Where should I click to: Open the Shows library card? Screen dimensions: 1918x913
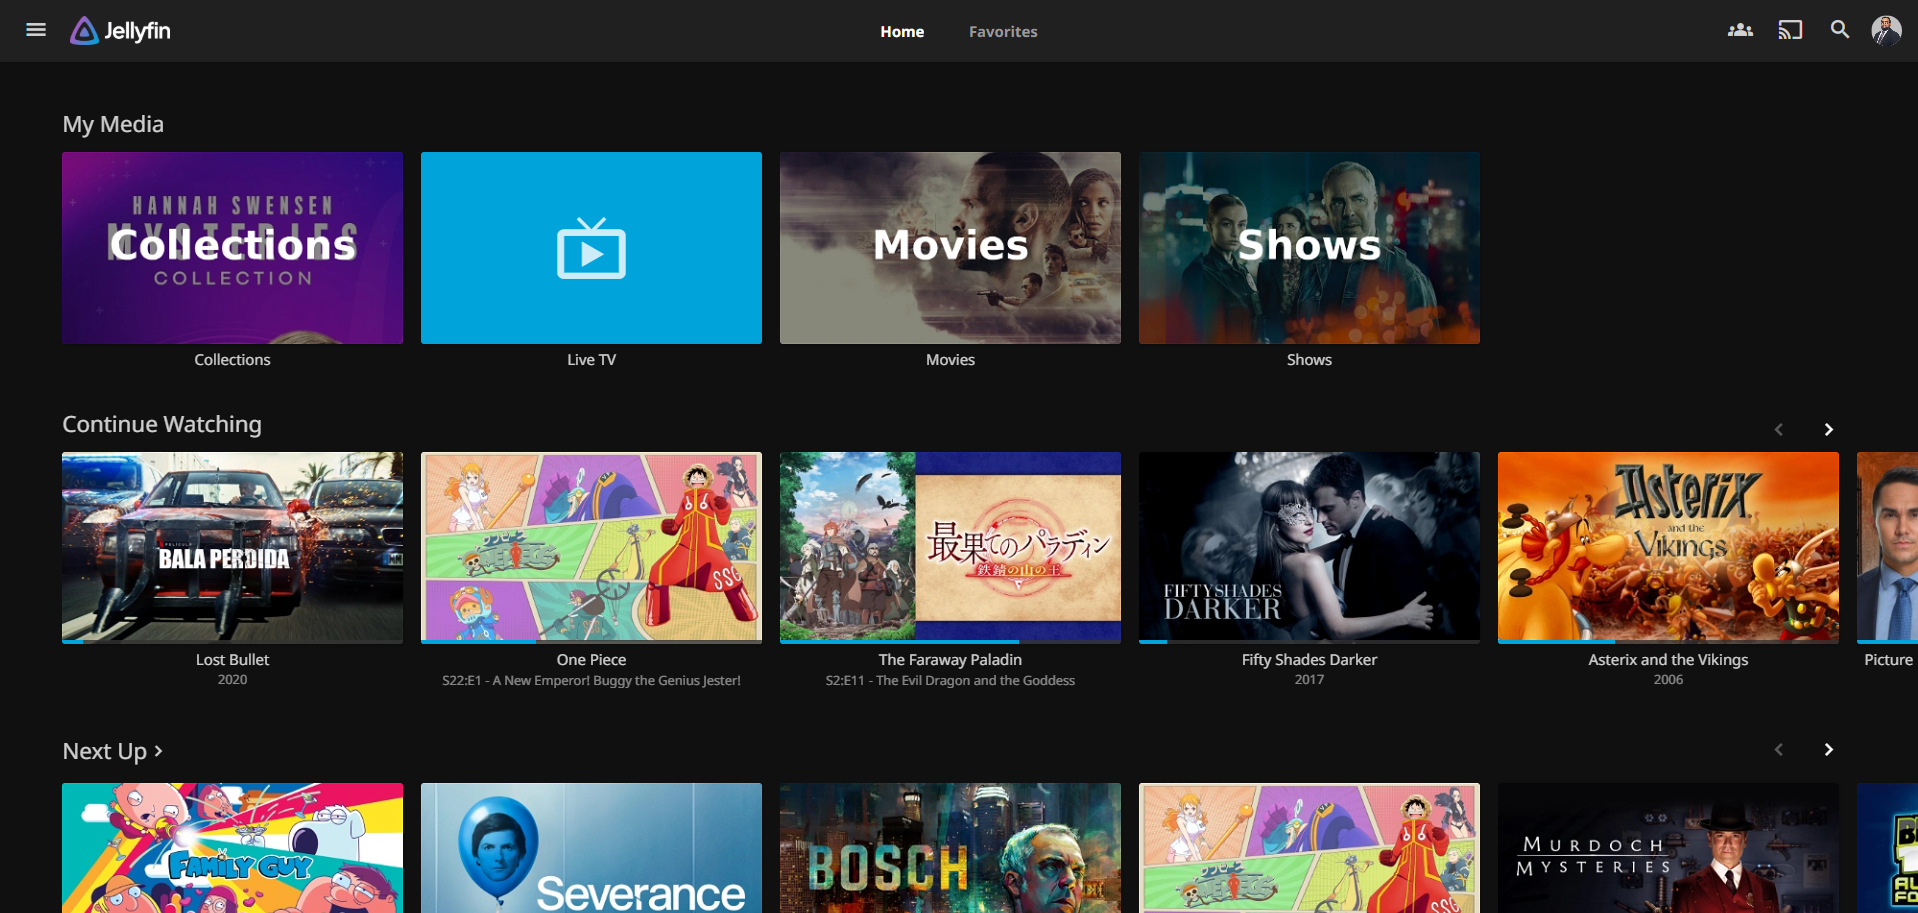pyautogui.click(x=1309, y=248)
